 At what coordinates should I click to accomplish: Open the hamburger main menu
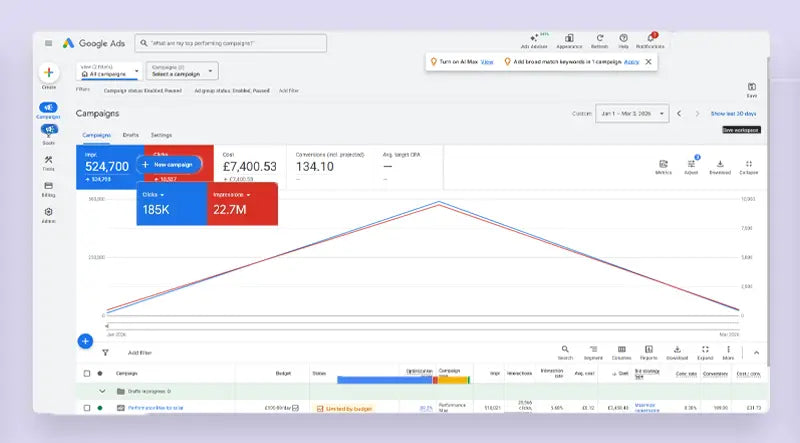[x=48, y=43]
